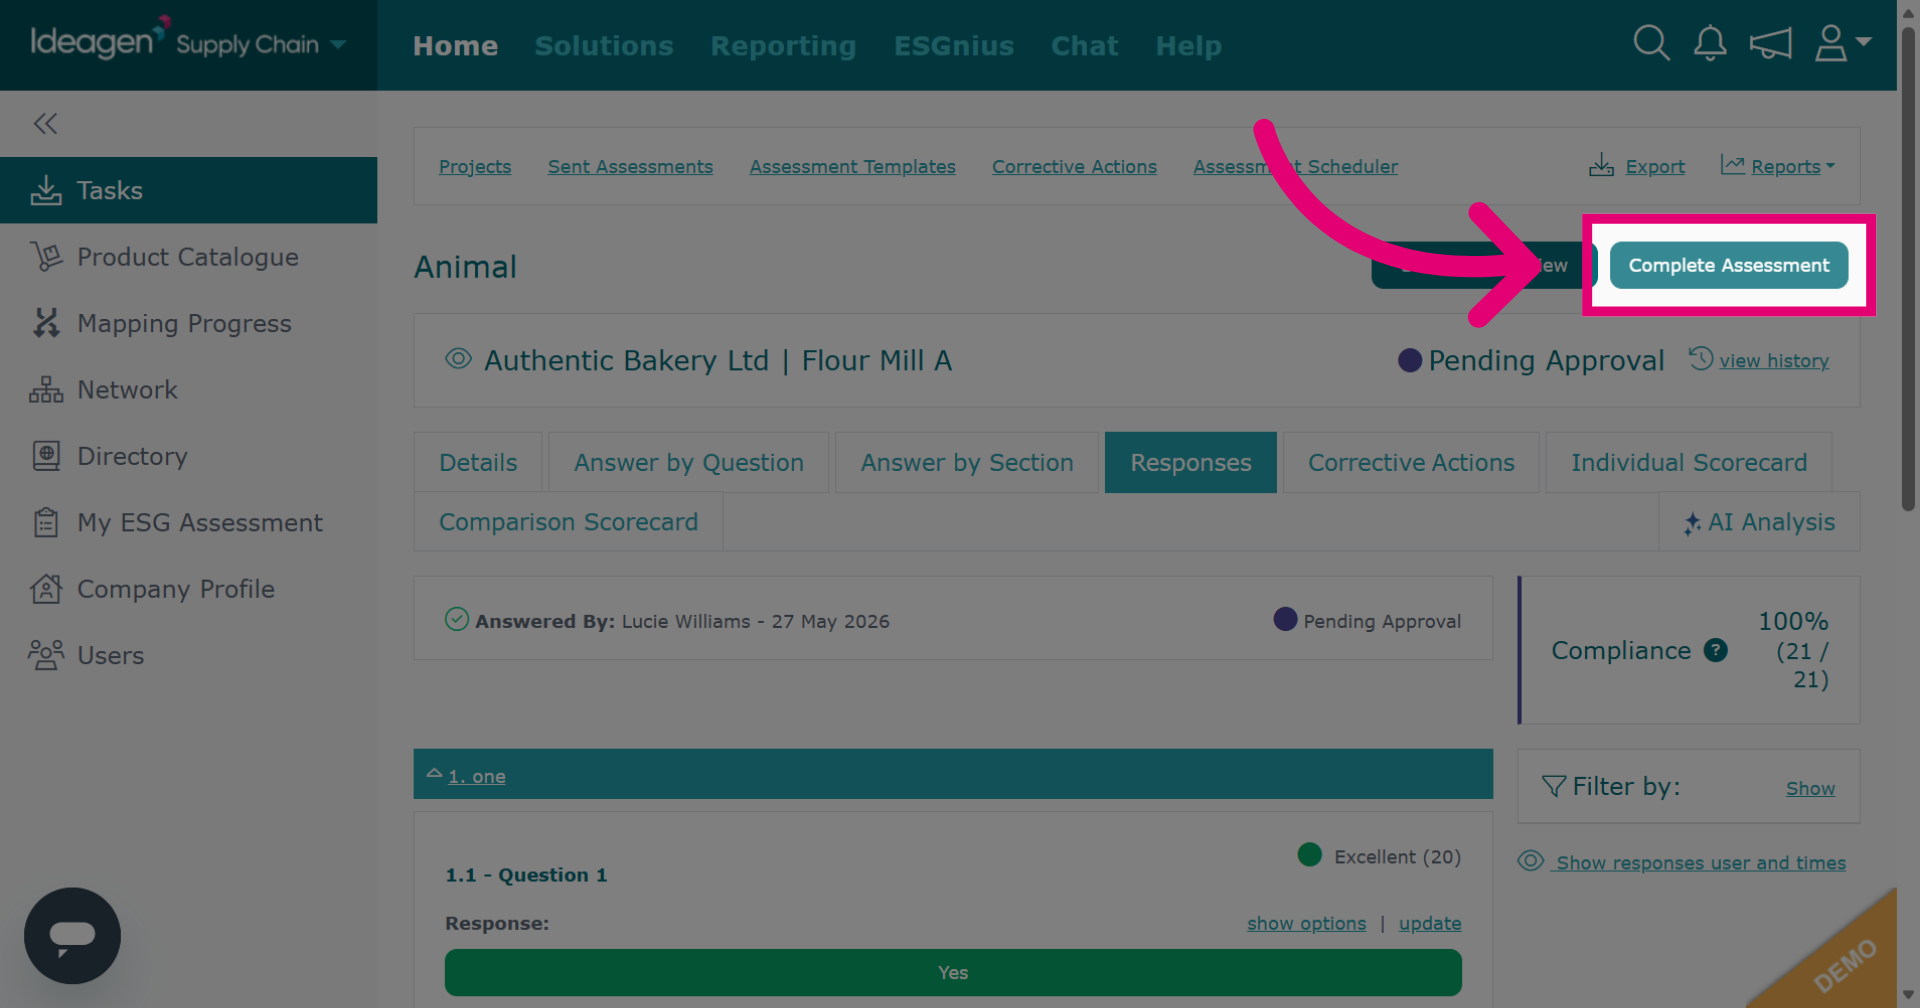Click the view history link
Screen dimensions: 1920x1008
click(x=1773, y=361)
